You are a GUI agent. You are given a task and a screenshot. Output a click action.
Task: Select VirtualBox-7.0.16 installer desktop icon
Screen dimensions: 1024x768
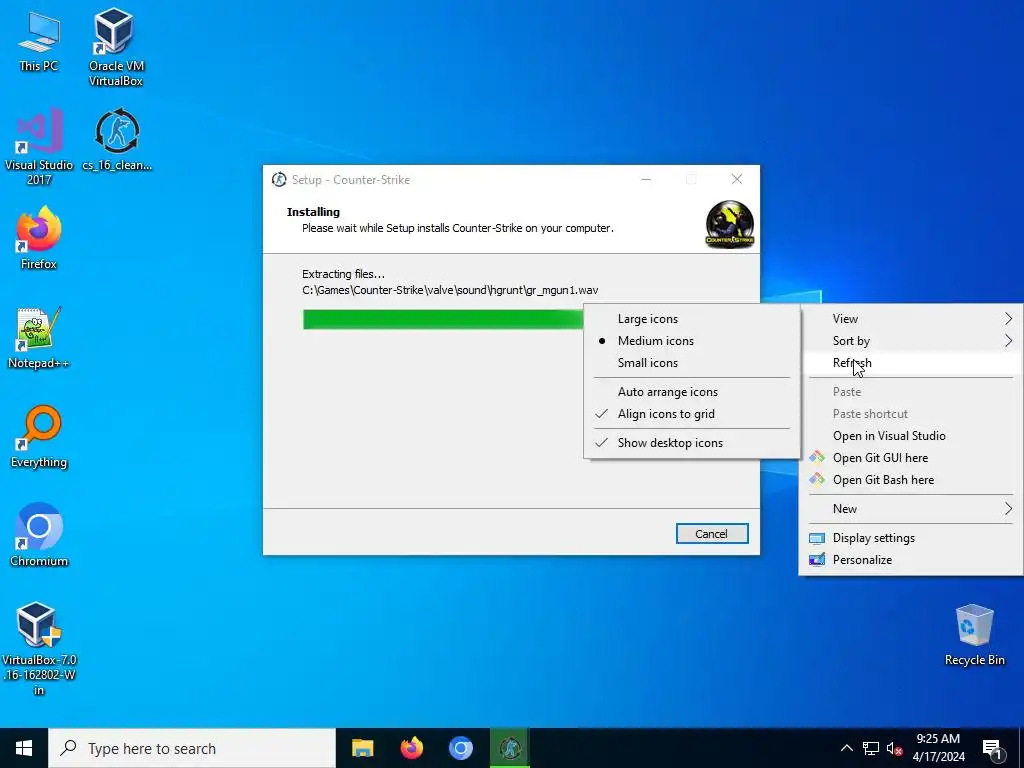tap(39, 648)
